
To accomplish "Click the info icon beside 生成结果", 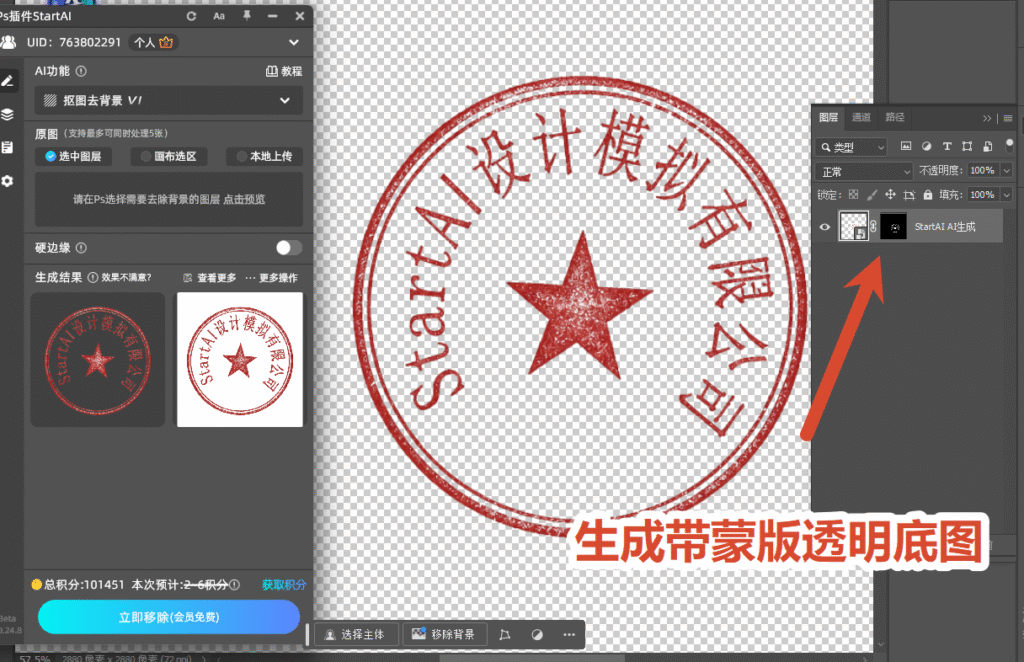I will click(93, 277).
